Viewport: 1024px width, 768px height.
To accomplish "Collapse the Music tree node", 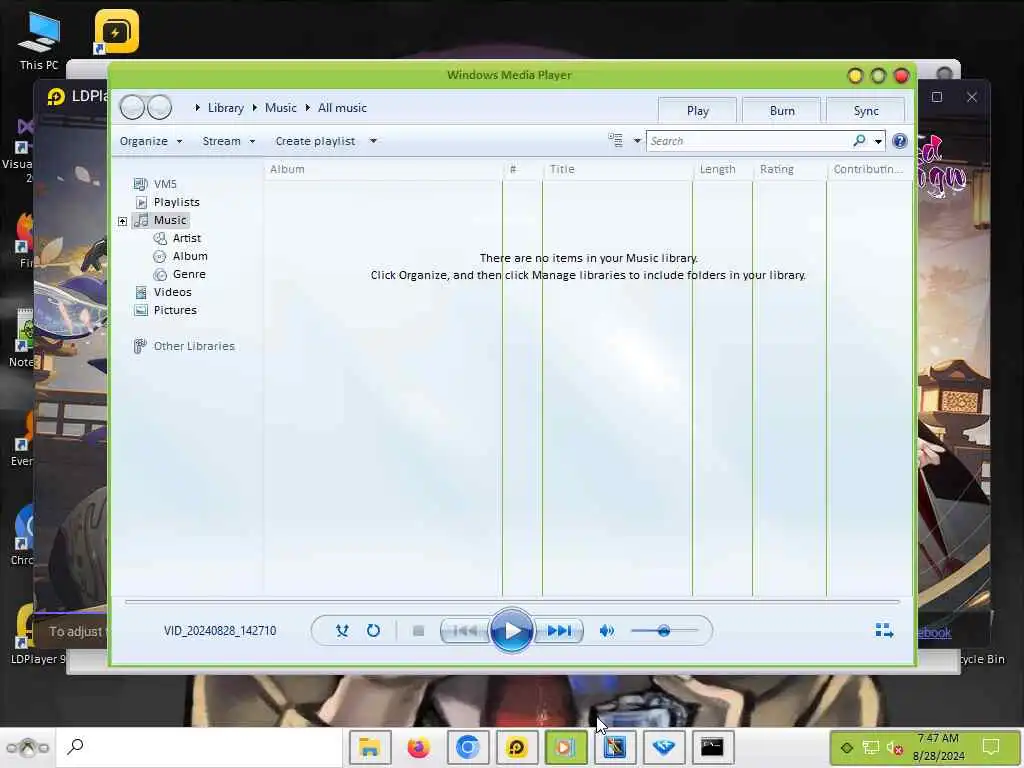I will click(x=122, y=221).
